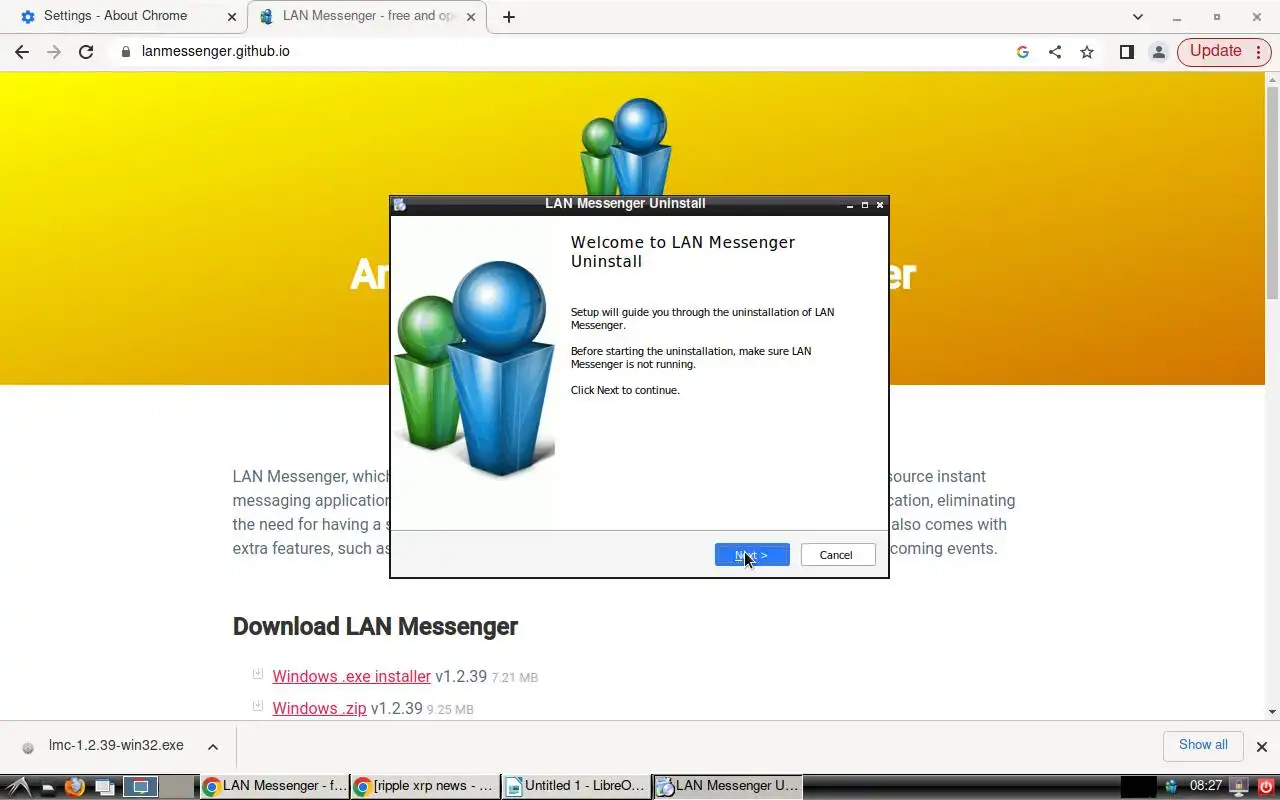Viewport: 1280px width, 800px height.
Task: Click the Chrome Update button
Action: point(1215,51)
